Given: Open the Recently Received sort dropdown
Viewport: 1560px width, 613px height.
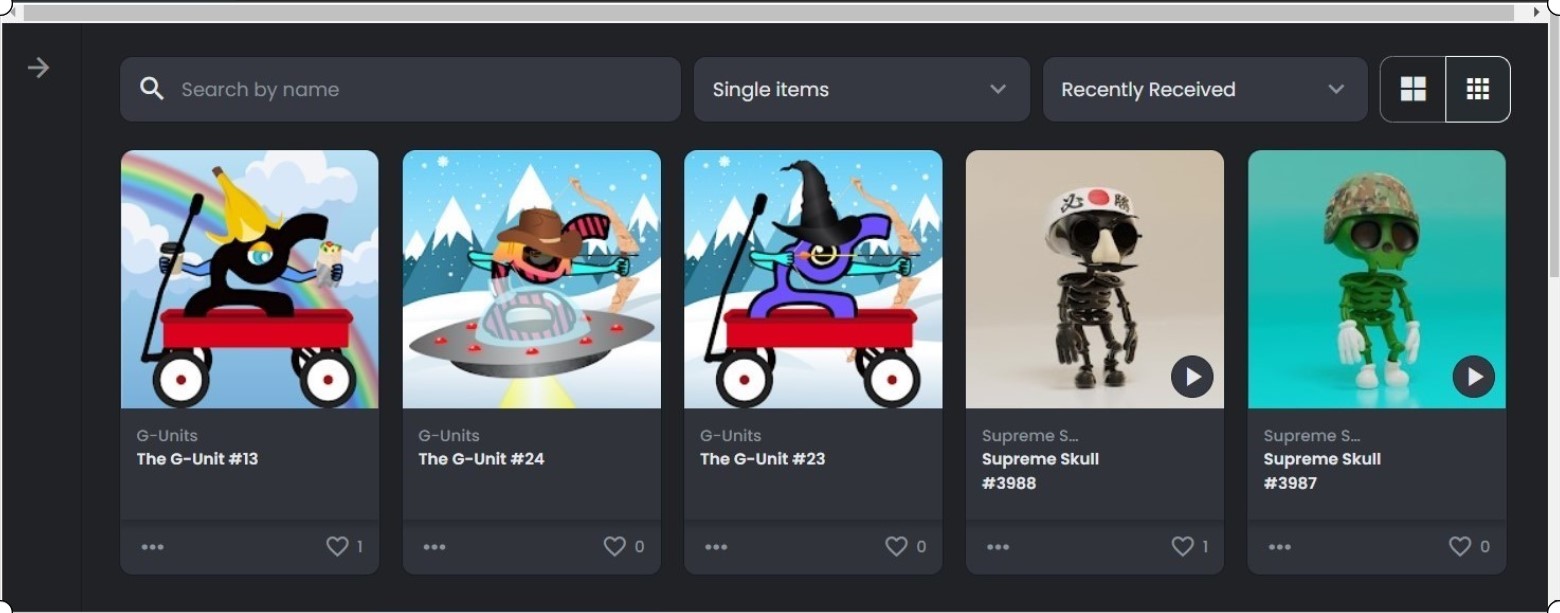Looking at the screenshot, I should 1205,89.
